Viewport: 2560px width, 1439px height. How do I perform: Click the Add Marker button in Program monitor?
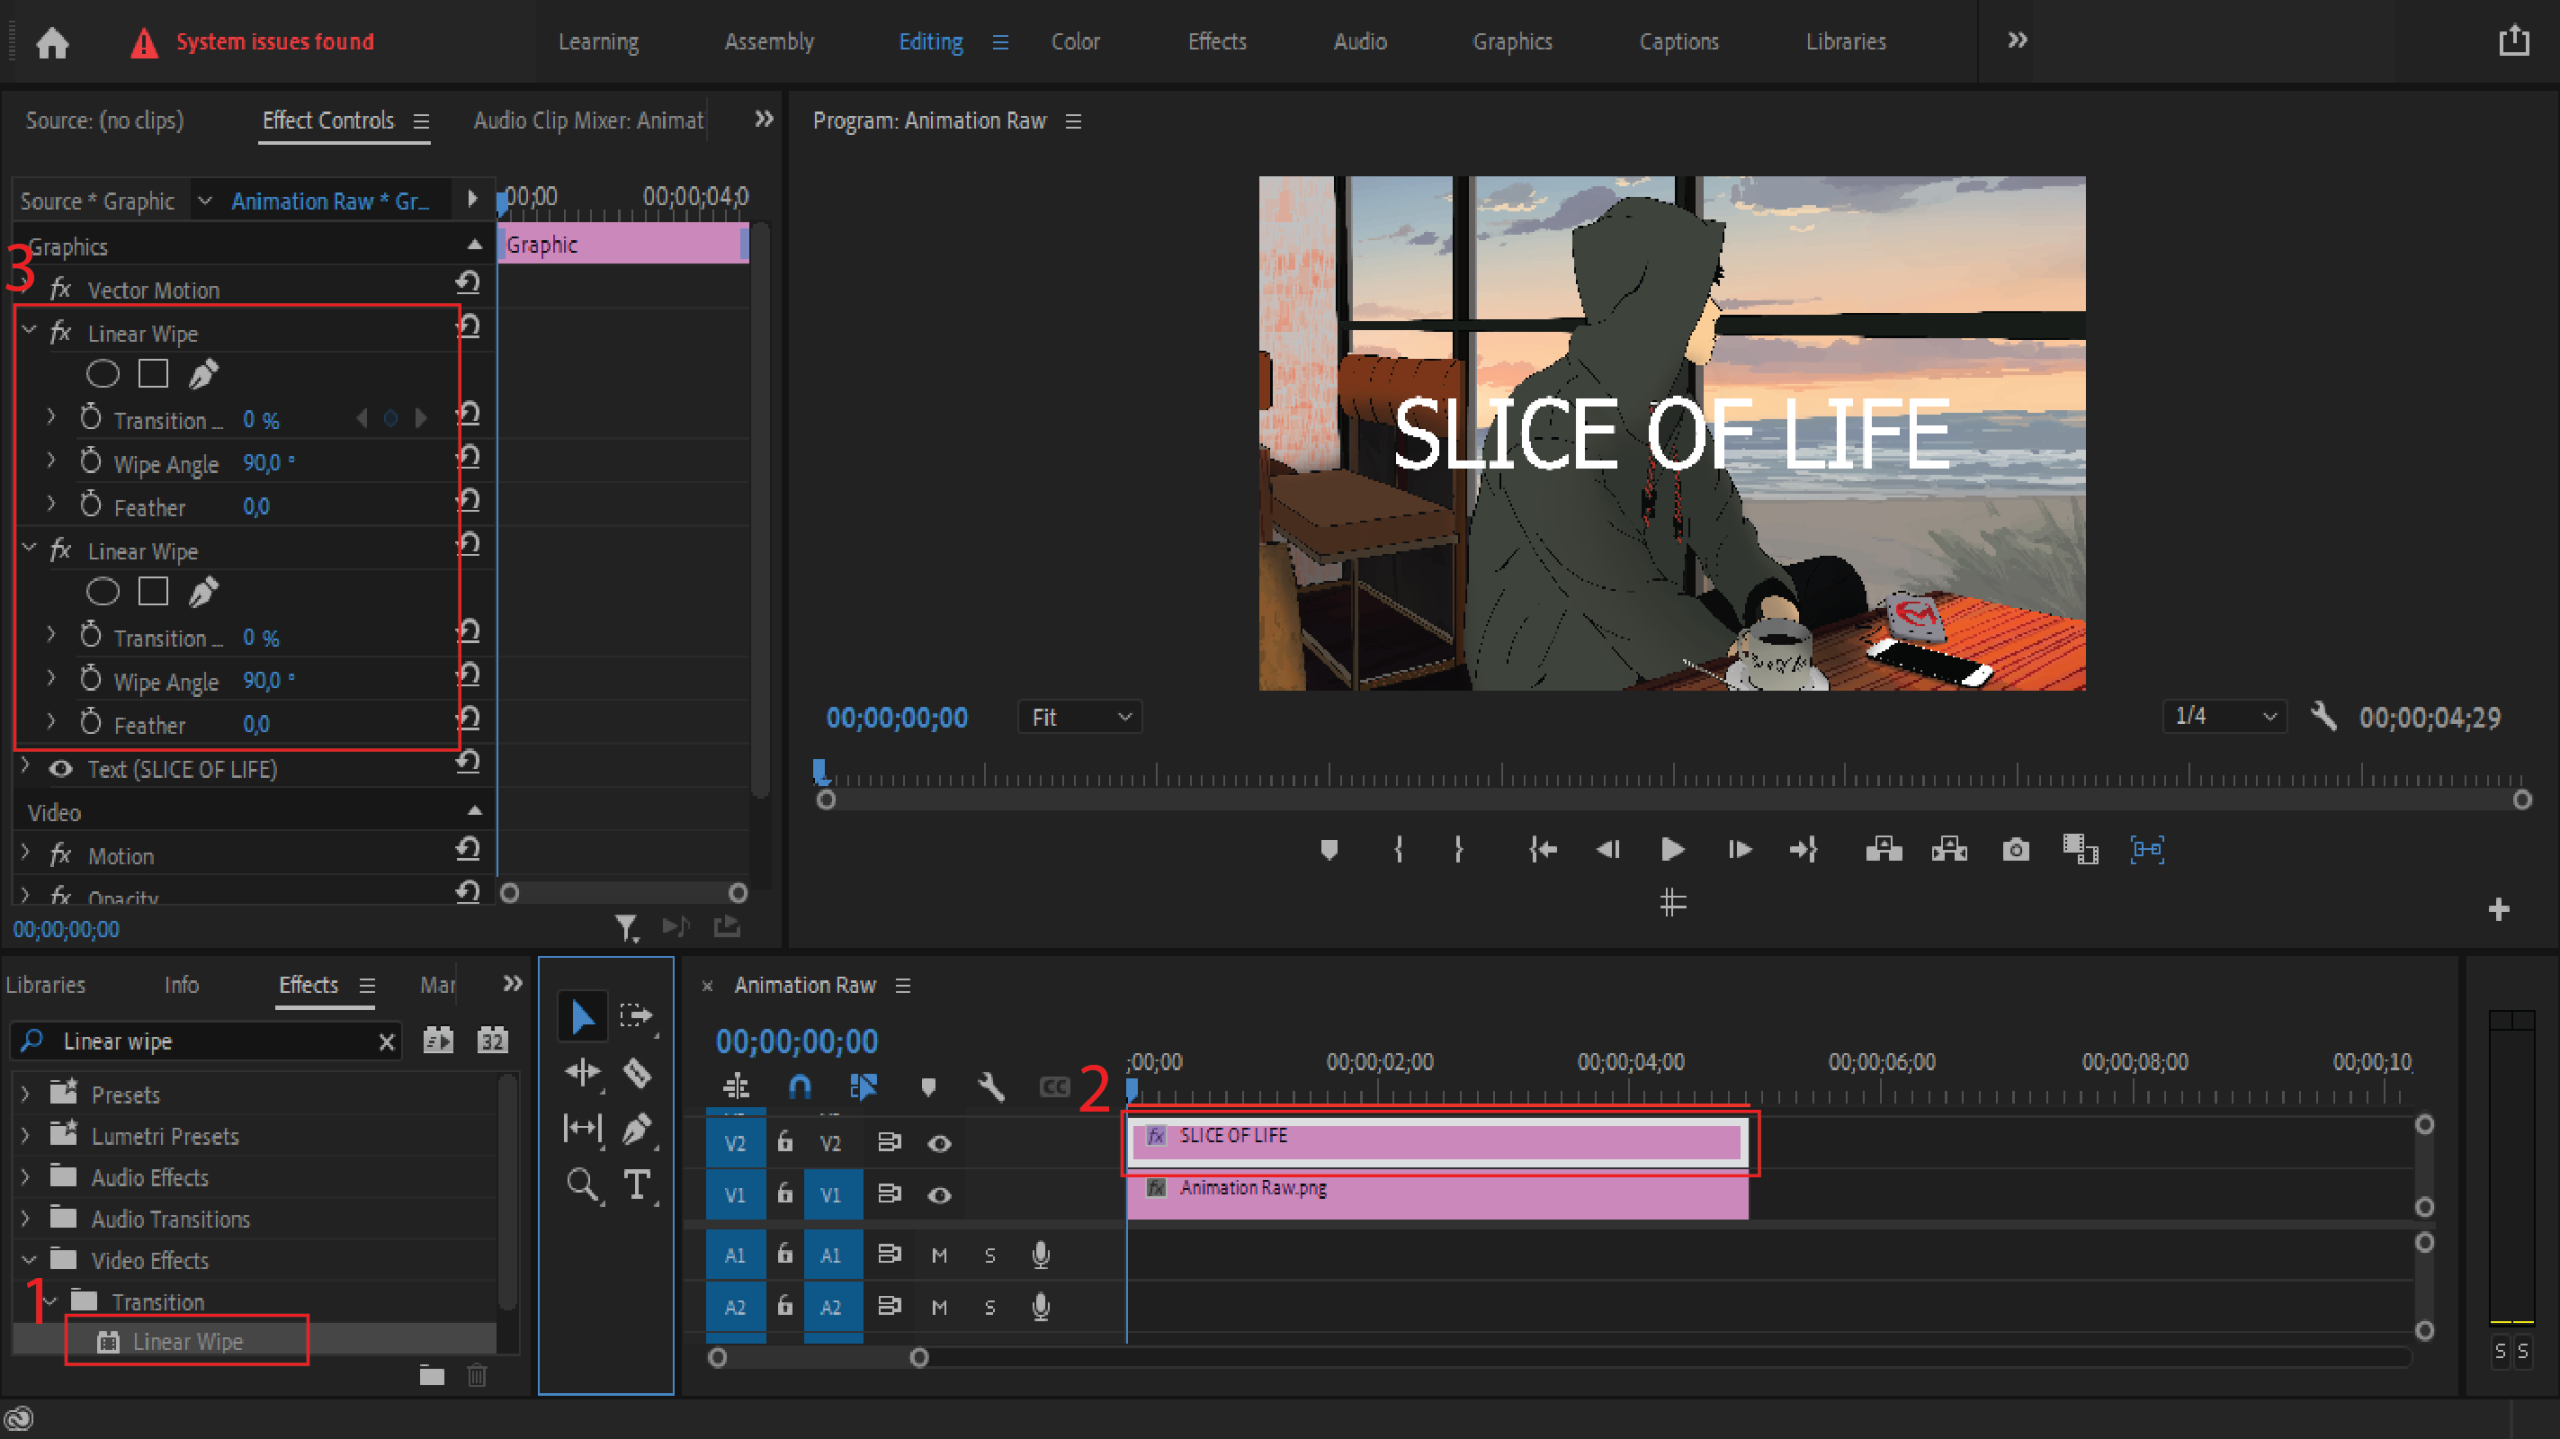[1328, 850]
